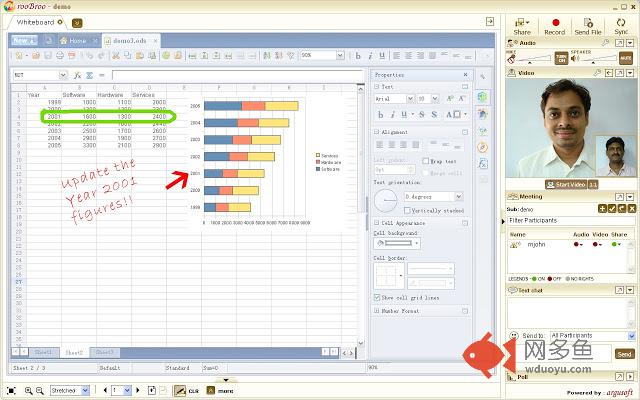Click the collapse whiteboard arrow icon
The image size is (640, 400).
point(490,22)
